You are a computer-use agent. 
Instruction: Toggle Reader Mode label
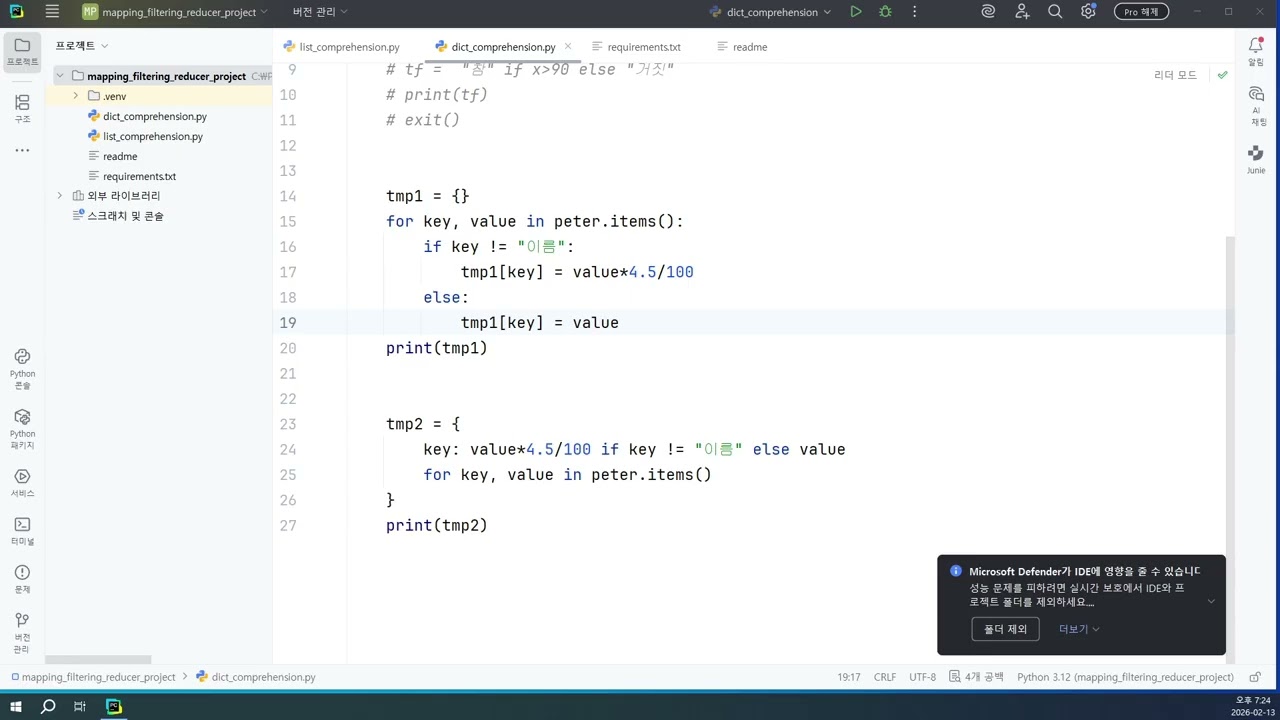(1175, 75)
